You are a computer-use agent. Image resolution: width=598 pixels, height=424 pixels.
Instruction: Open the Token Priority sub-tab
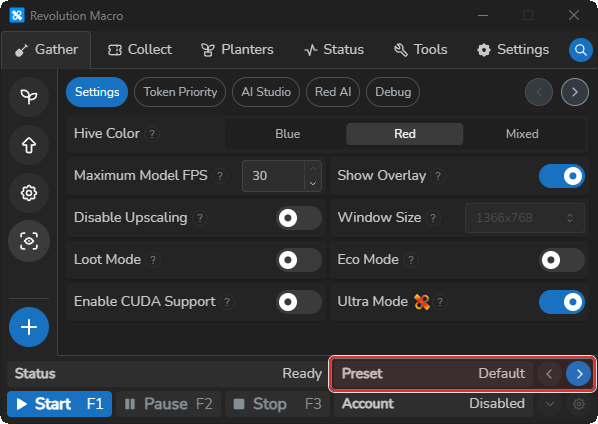tap(180, 92)
